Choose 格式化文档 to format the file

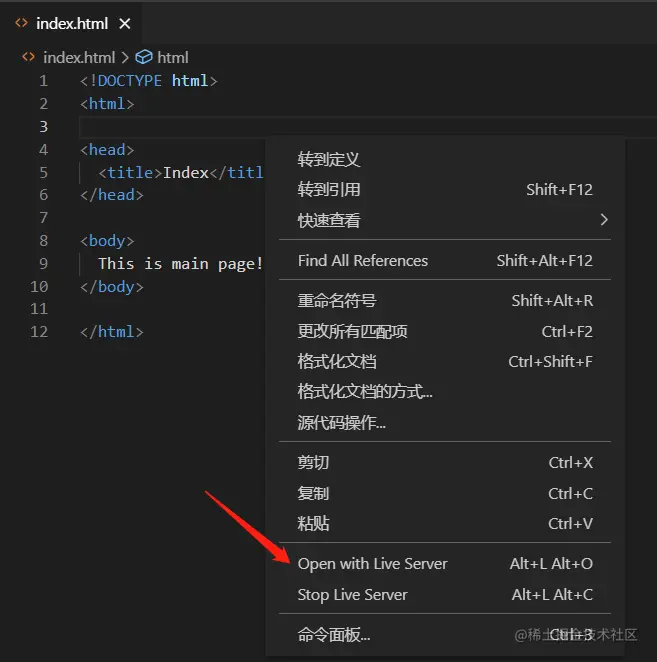[445, 361]
